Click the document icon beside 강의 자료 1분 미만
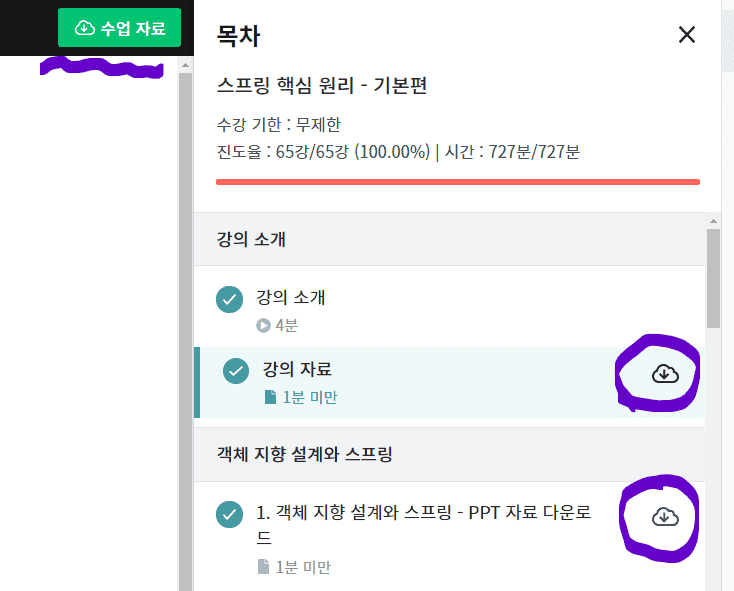This screenshot has width=734, height=591. click(270, 397)
